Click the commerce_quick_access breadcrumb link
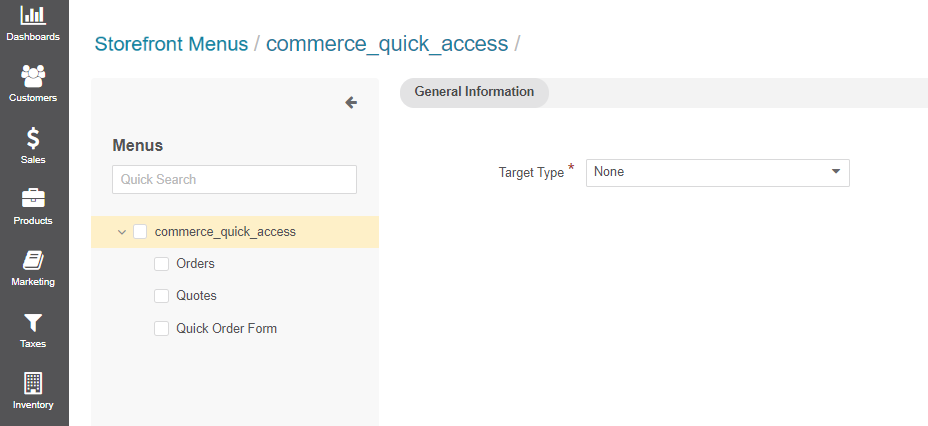Viewport: 928px width, 426px height. tap(386, 44)
